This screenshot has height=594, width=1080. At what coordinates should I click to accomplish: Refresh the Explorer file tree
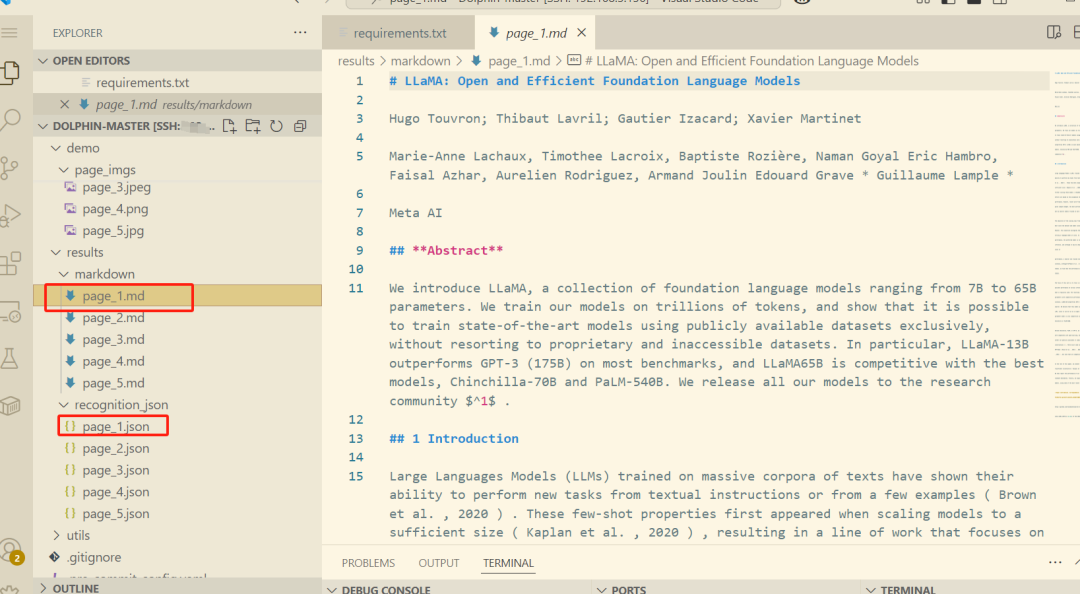click(276, 126)
